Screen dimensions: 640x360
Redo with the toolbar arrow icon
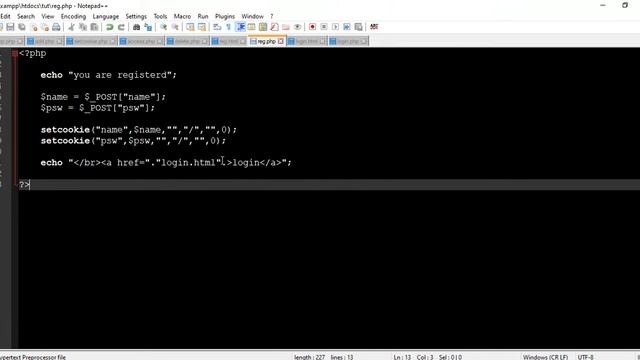121,27
